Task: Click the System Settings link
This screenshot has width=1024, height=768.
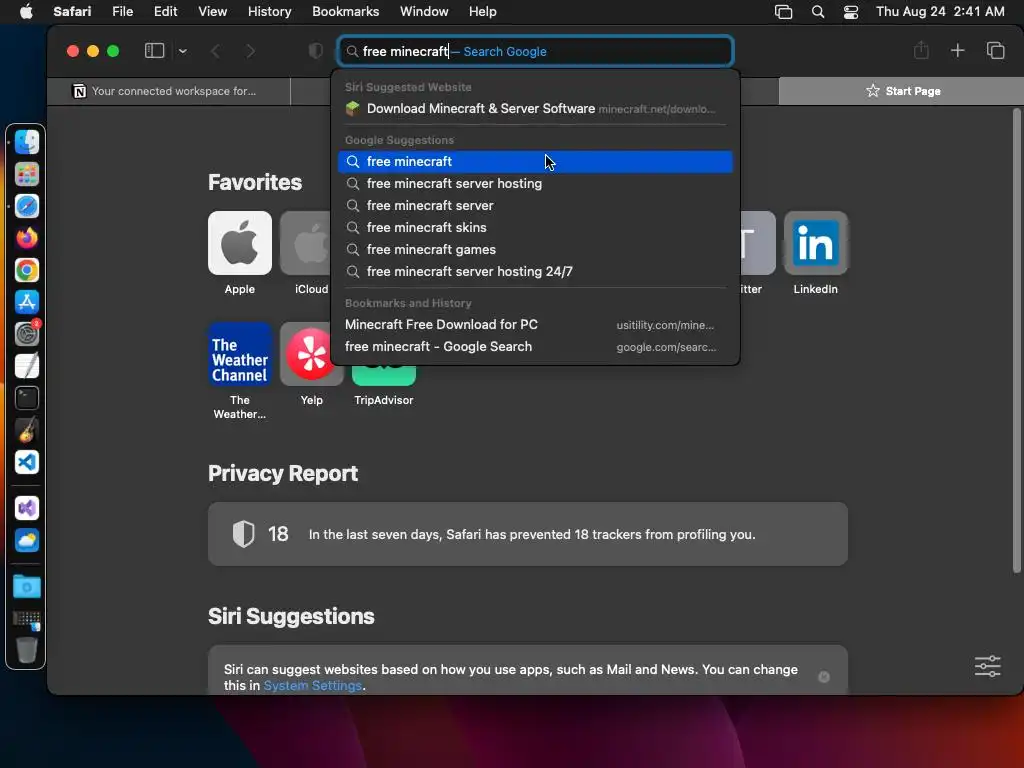Action: 313,686
